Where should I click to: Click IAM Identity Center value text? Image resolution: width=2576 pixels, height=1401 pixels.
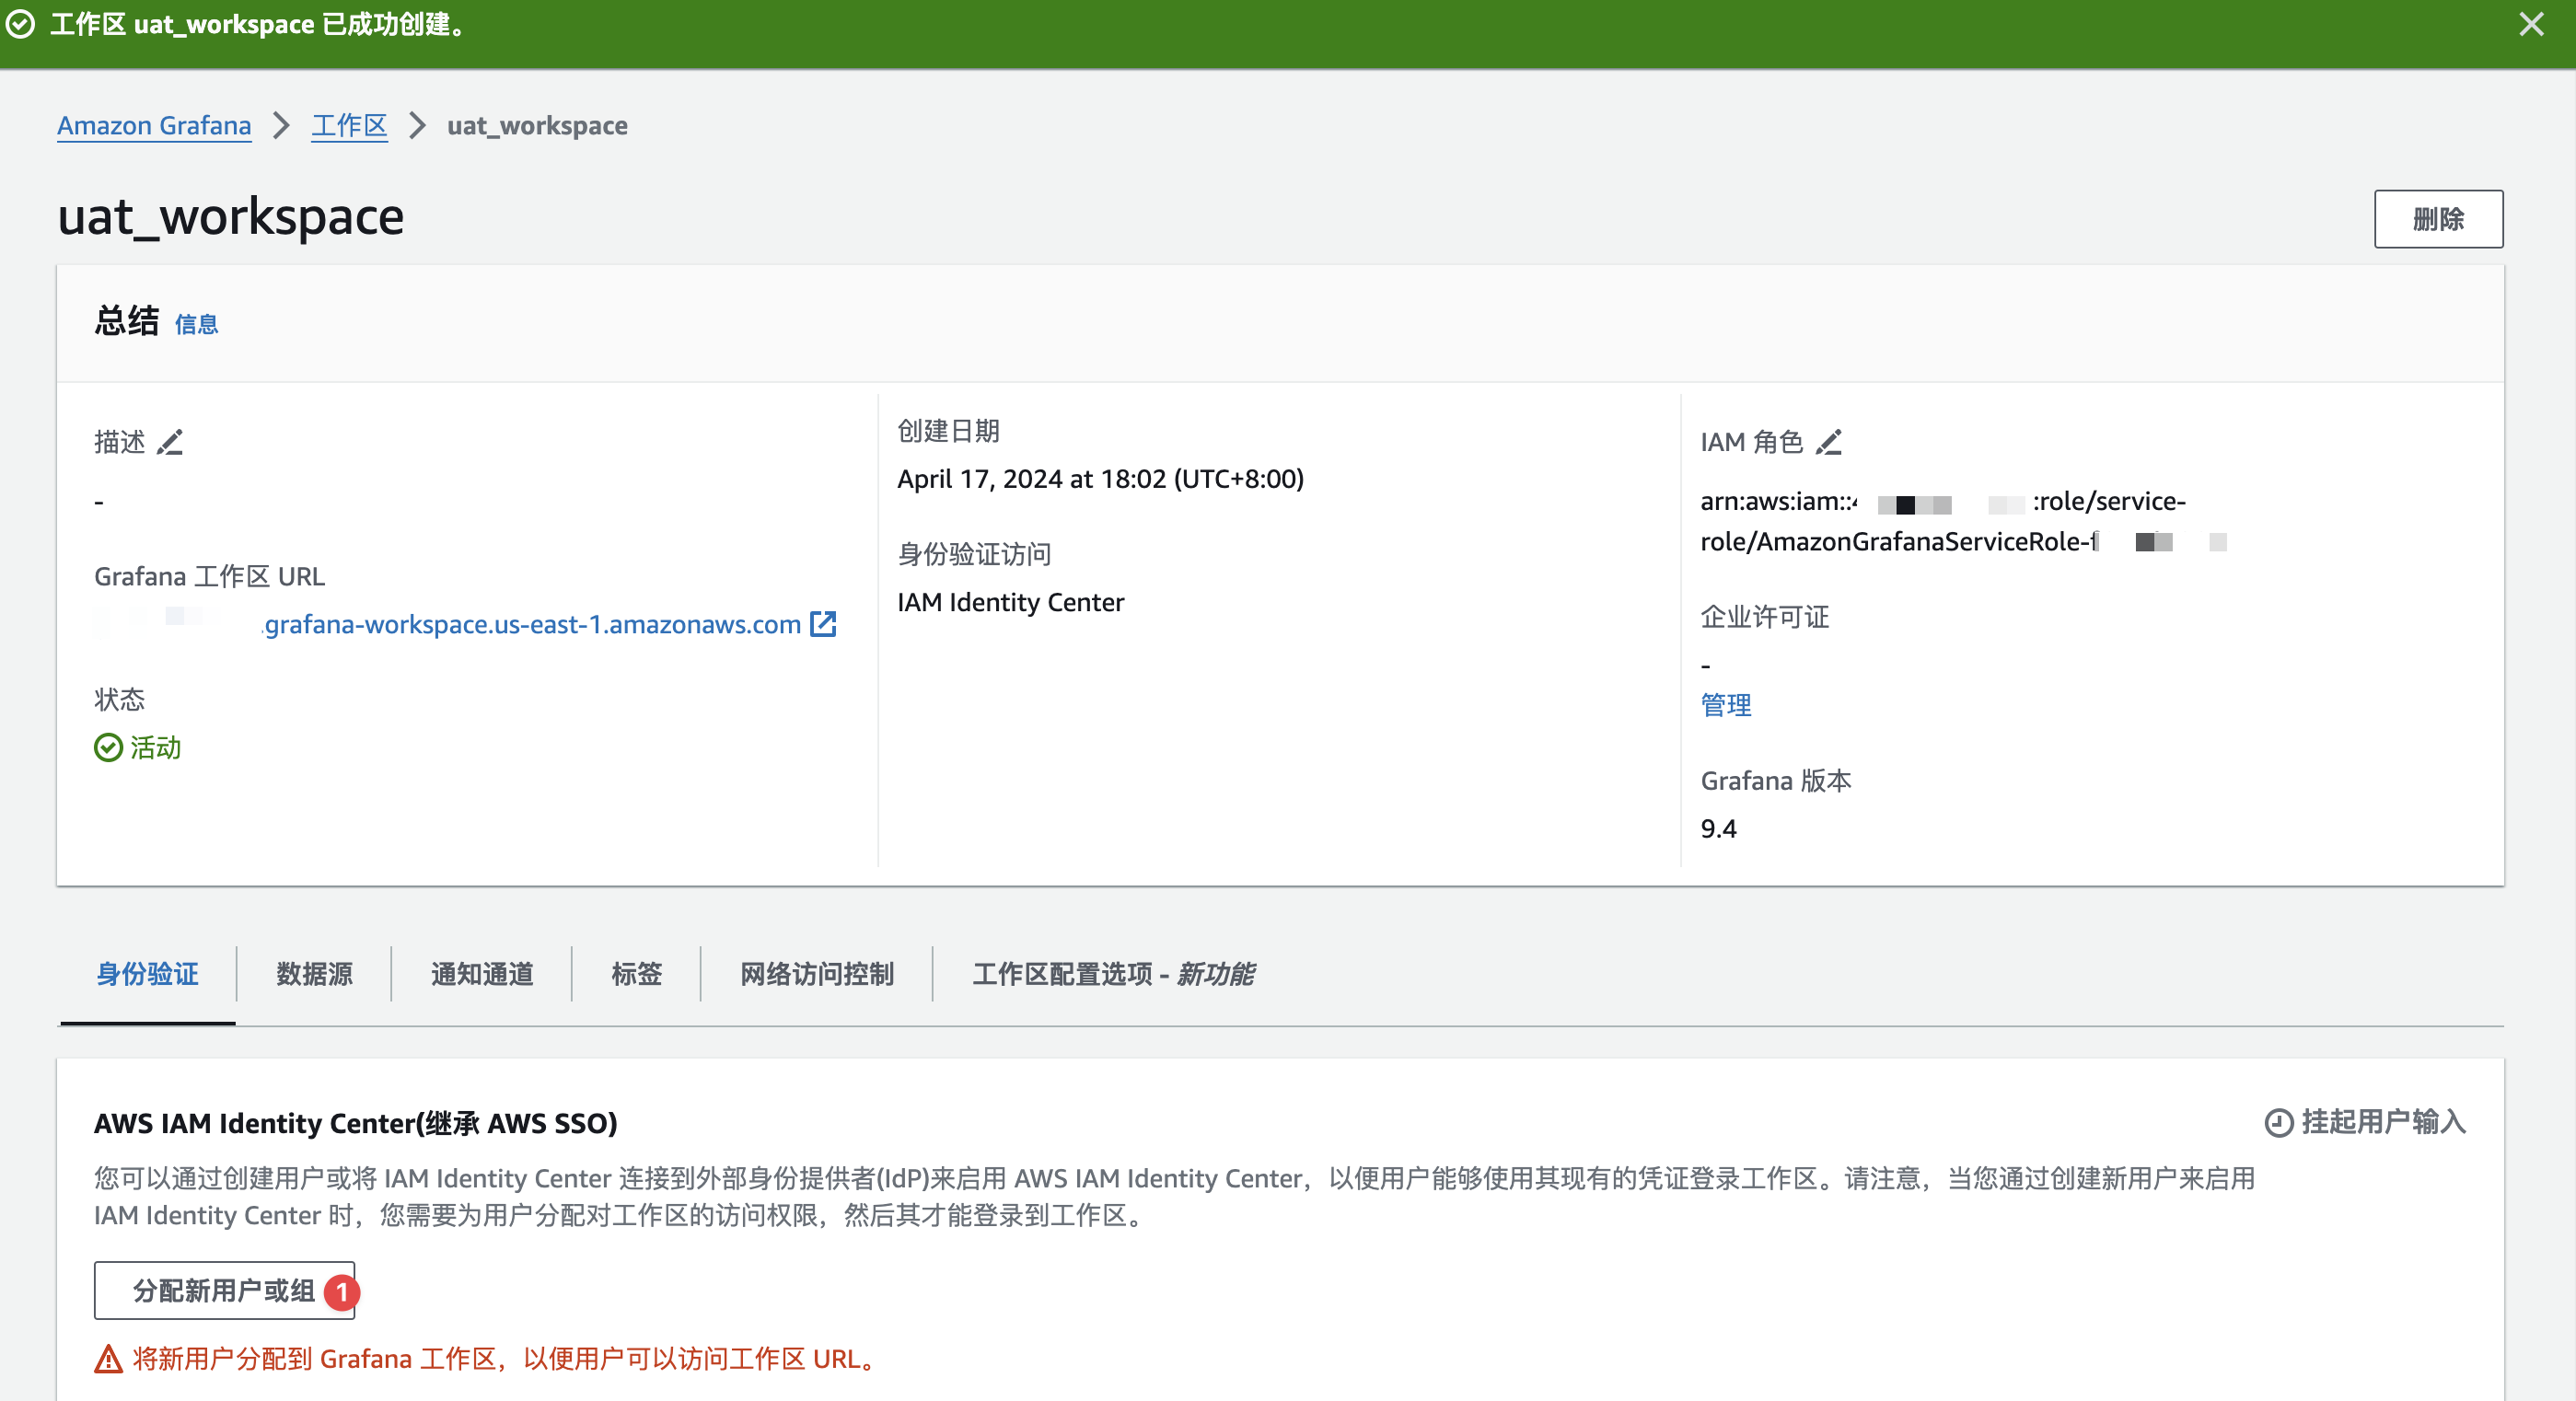[1010, 602]
